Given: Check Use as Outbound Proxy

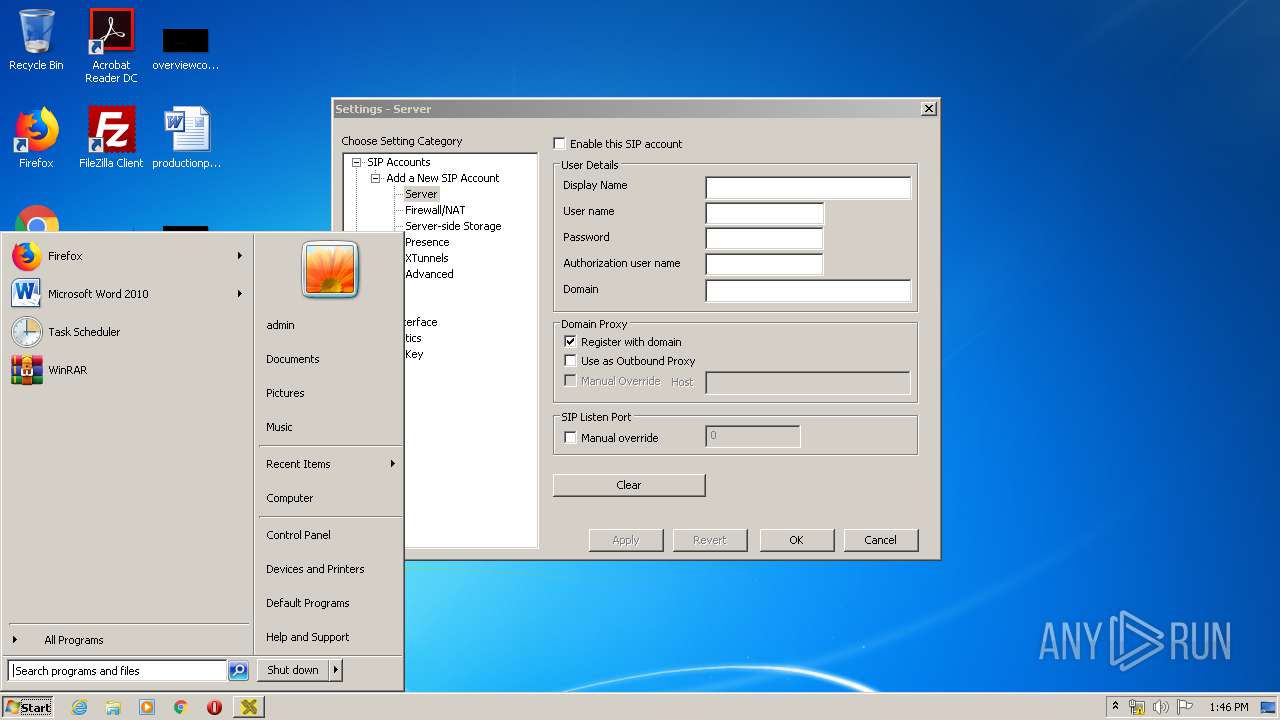Looking at the screenshot, I should point(570,361).
